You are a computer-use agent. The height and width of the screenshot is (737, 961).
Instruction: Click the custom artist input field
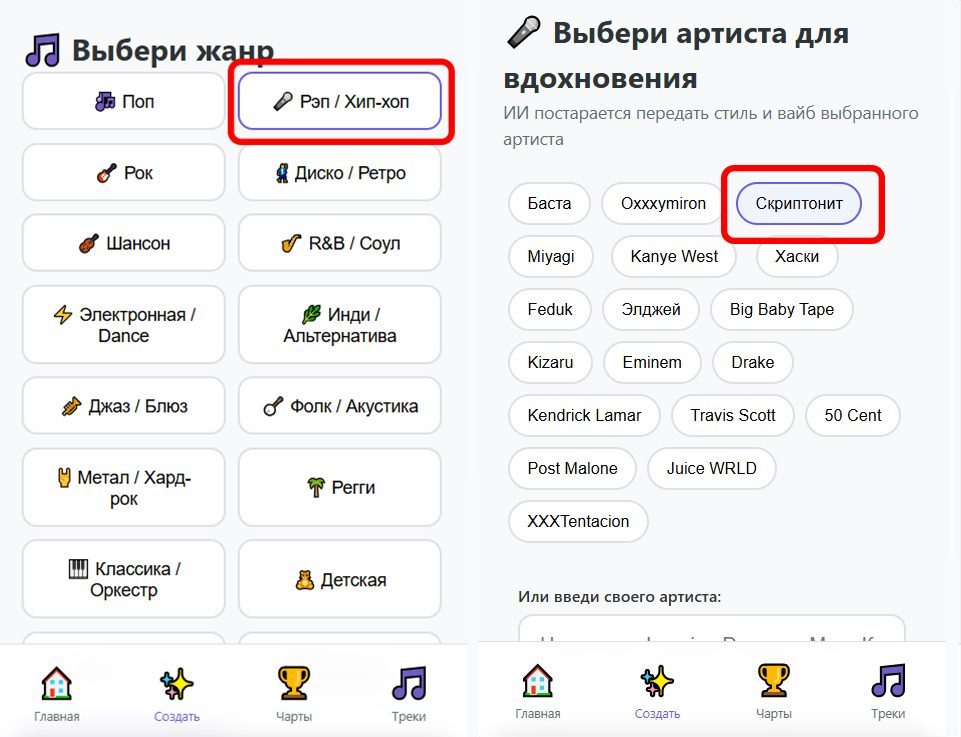710,632
